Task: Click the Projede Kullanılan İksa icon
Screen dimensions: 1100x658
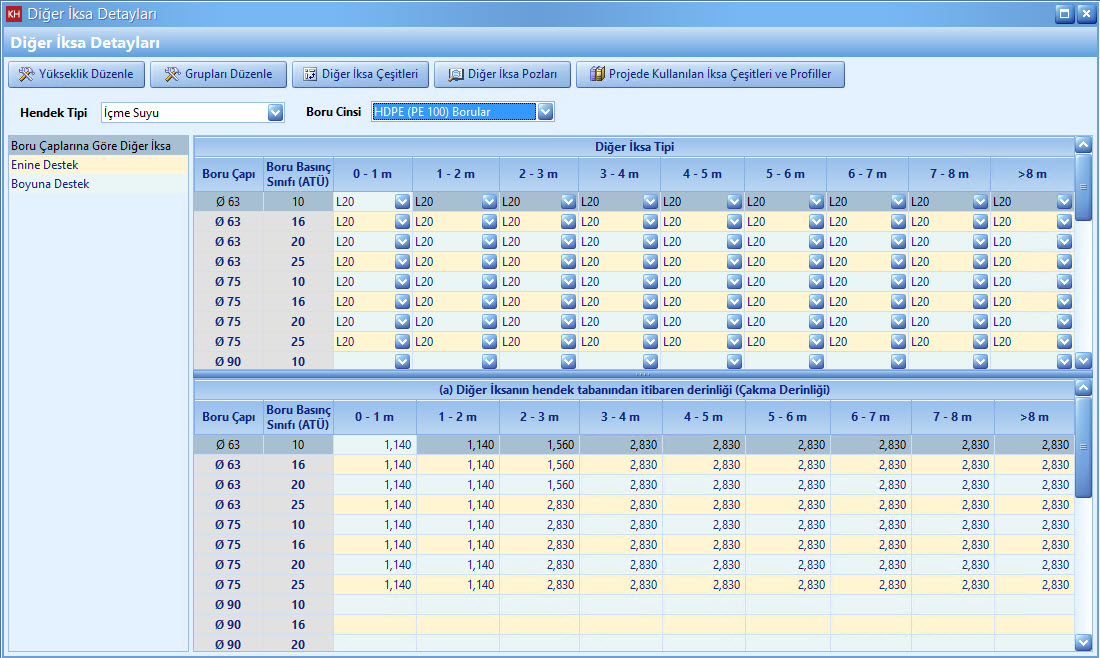Action: (x=597, y=74)
